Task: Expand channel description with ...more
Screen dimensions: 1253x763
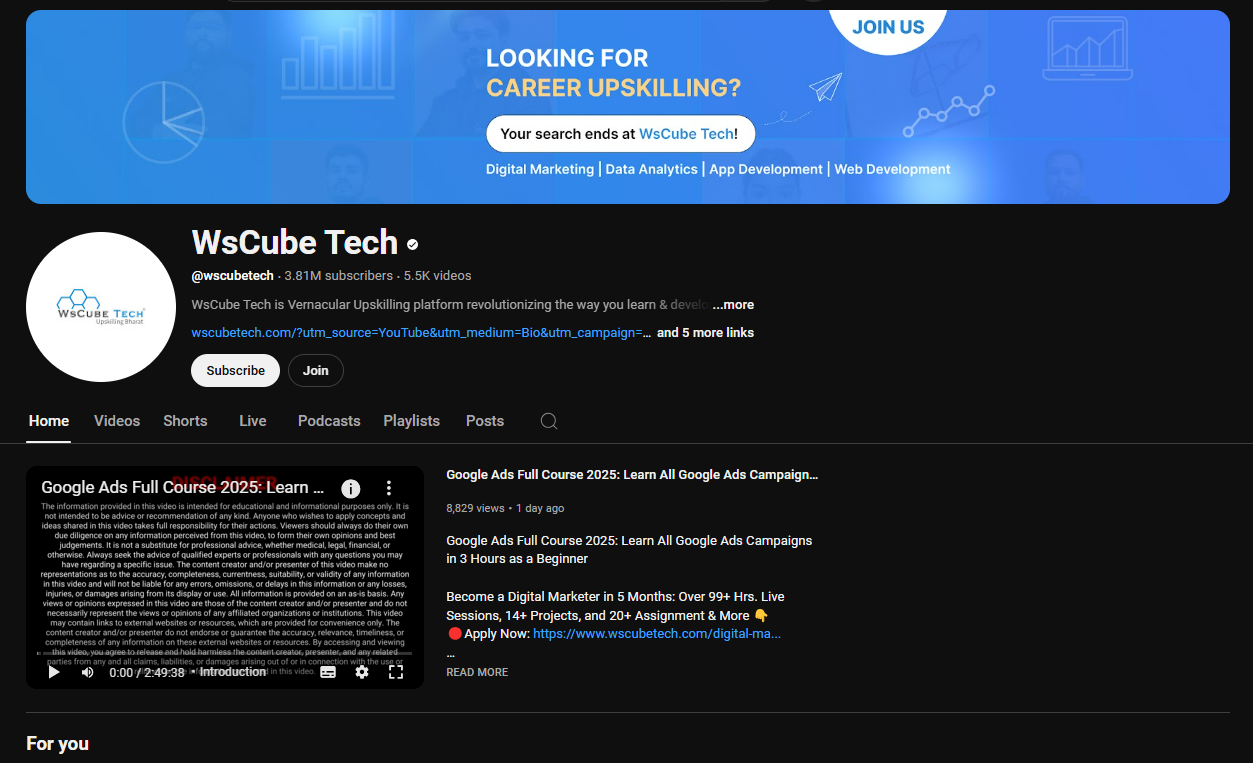Action: point(733,305)
